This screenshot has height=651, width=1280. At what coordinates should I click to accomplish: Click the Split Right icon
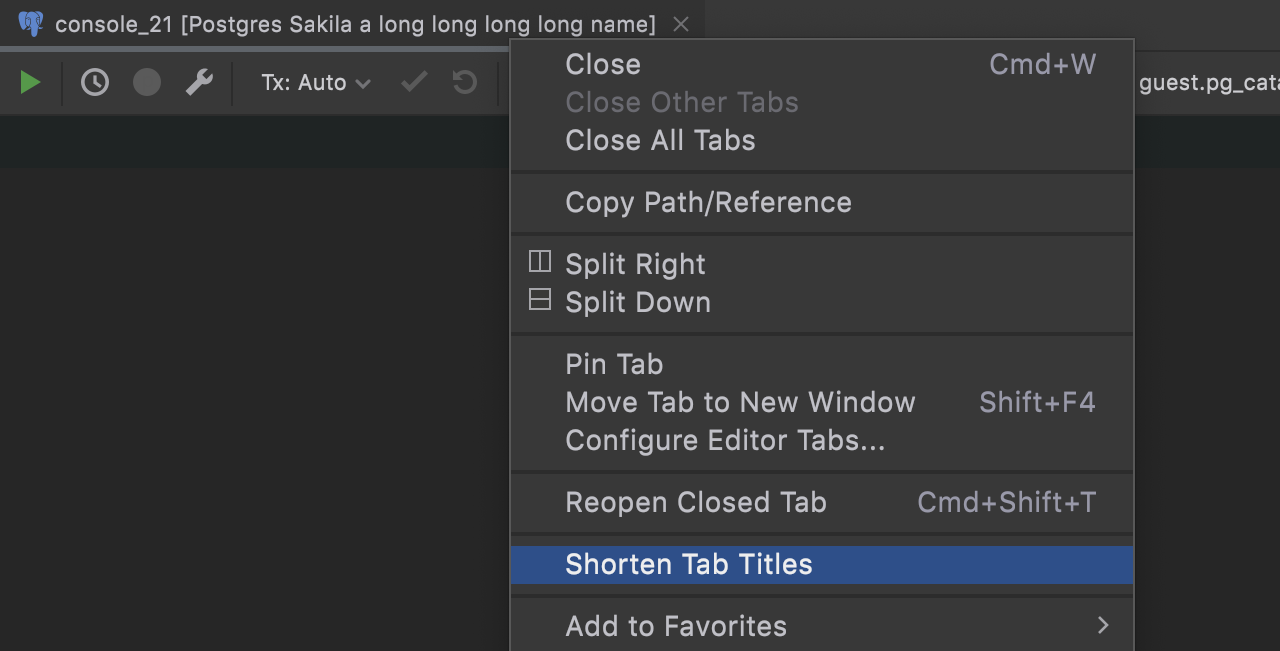click(x=540, y=262)
